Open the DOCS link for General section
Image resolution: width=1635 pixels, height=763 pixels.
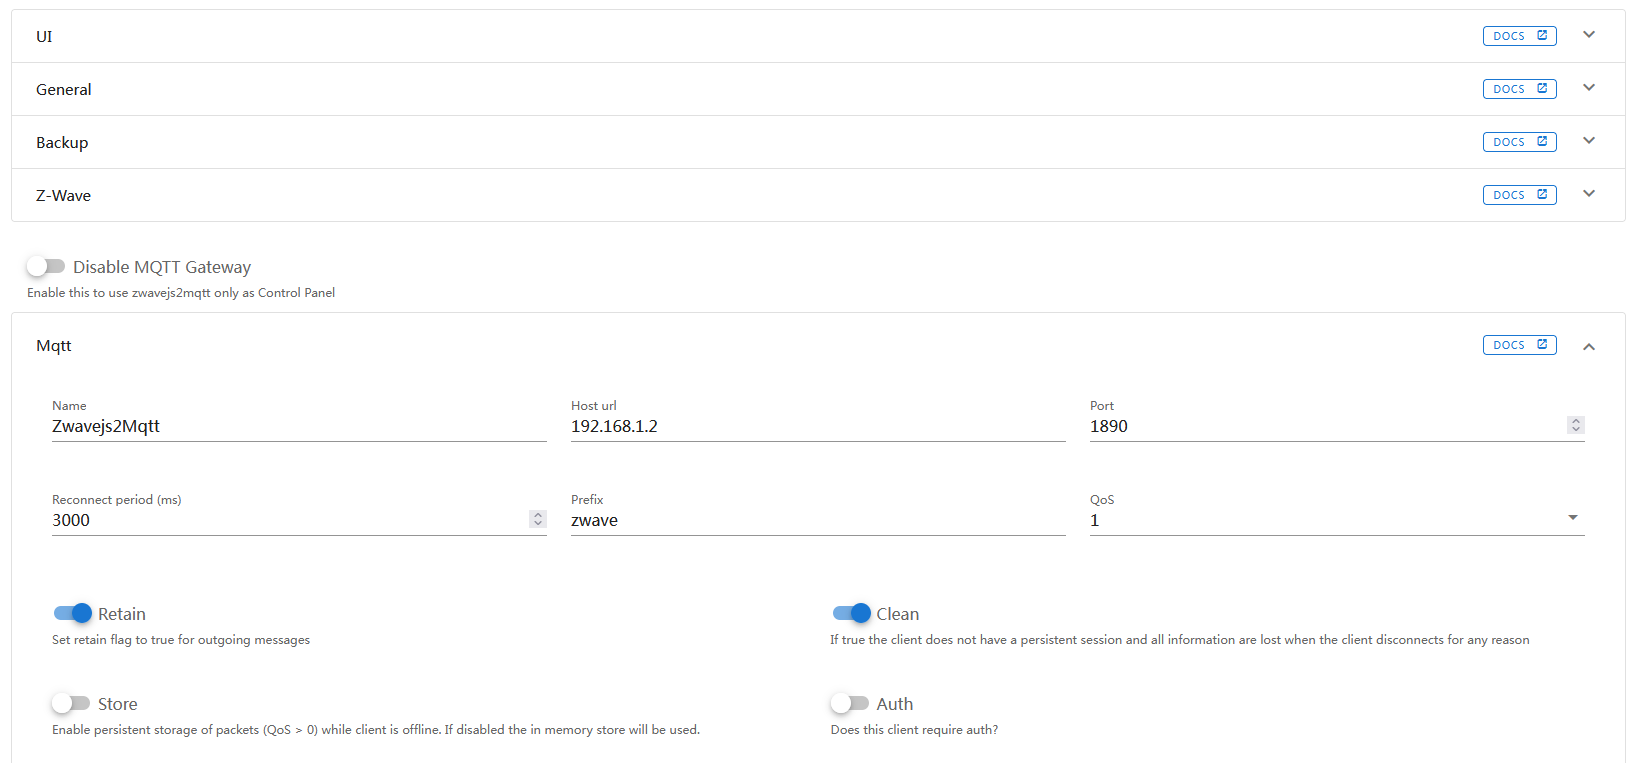pos(1519,89)
